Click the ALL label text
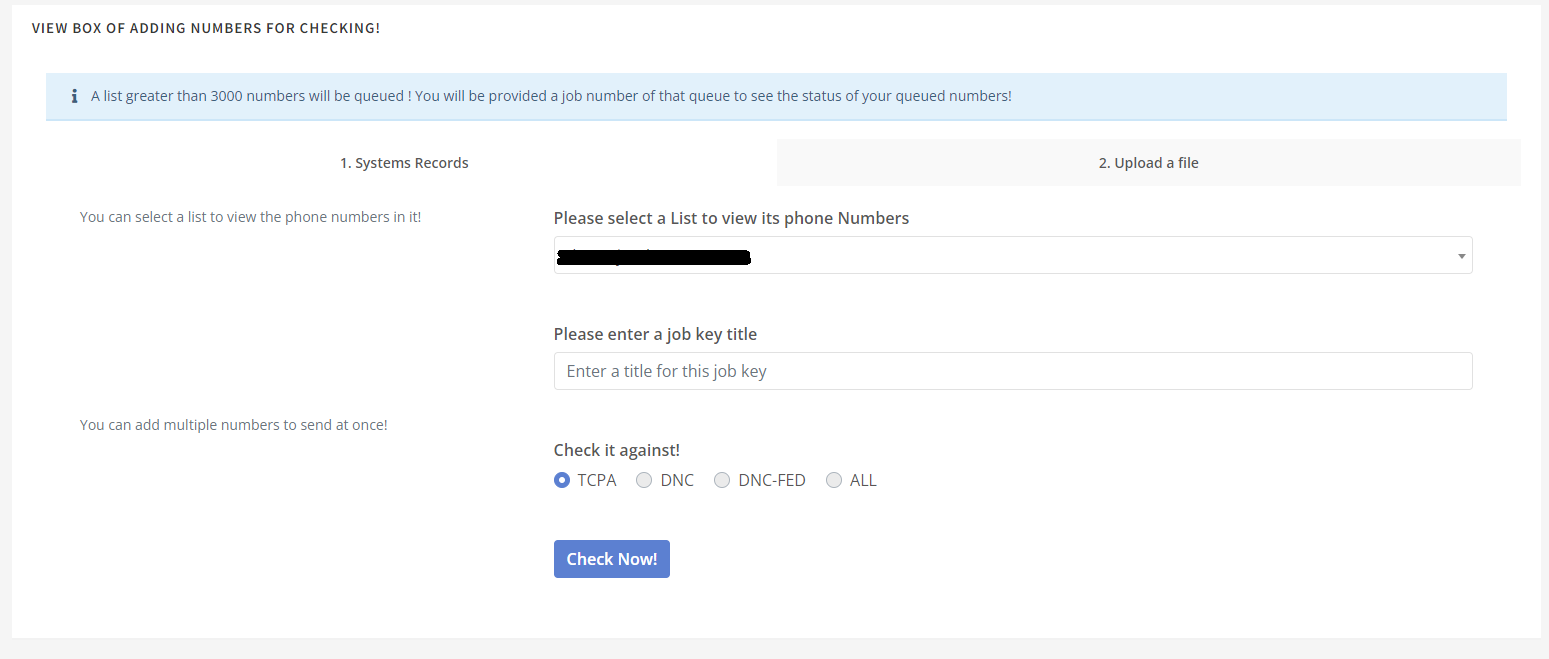 point(863,480)
